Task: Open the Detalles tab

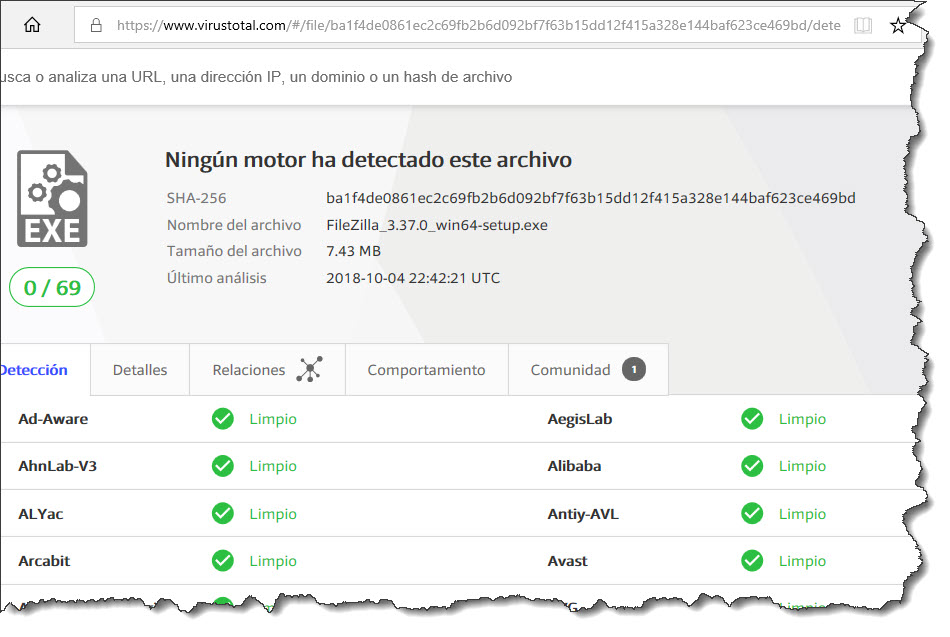Action: [x=140, y=370]
